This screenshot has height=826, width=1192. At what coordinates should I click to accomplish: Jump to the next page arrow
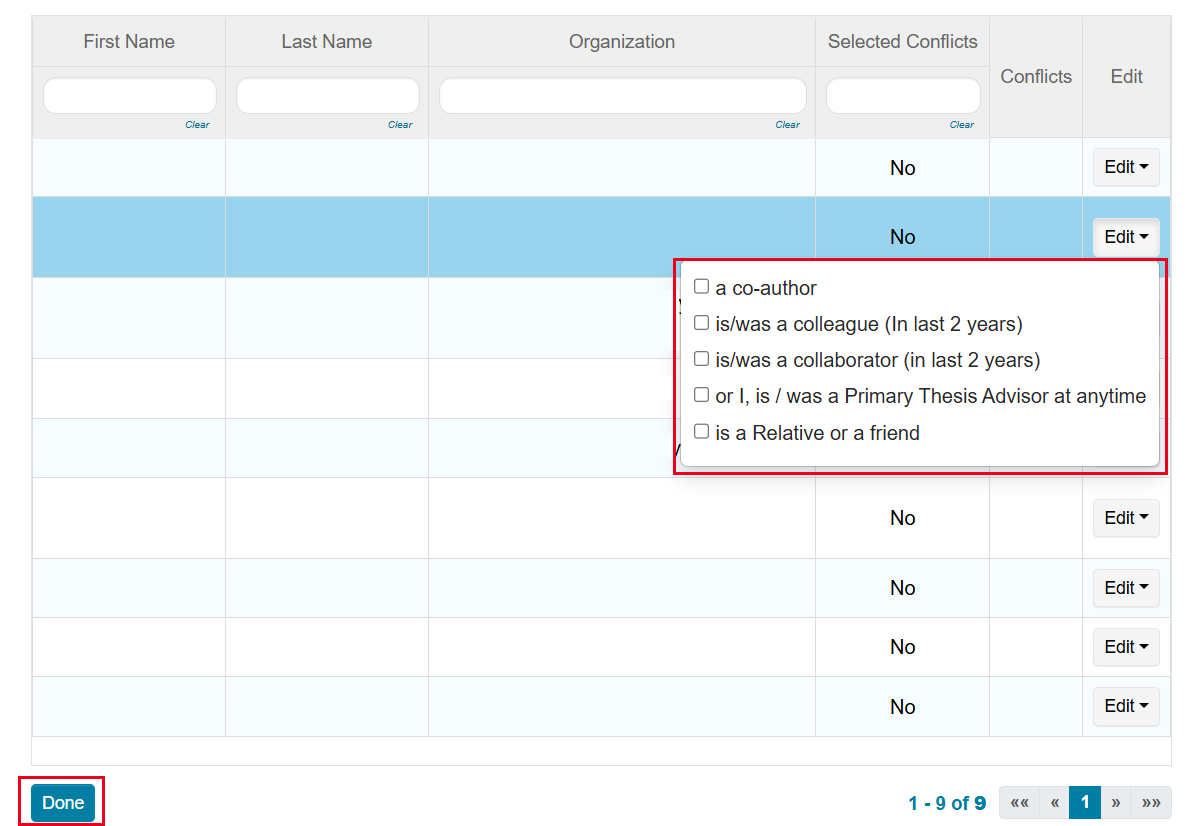pyautogui.click(x=1116, y=802)
